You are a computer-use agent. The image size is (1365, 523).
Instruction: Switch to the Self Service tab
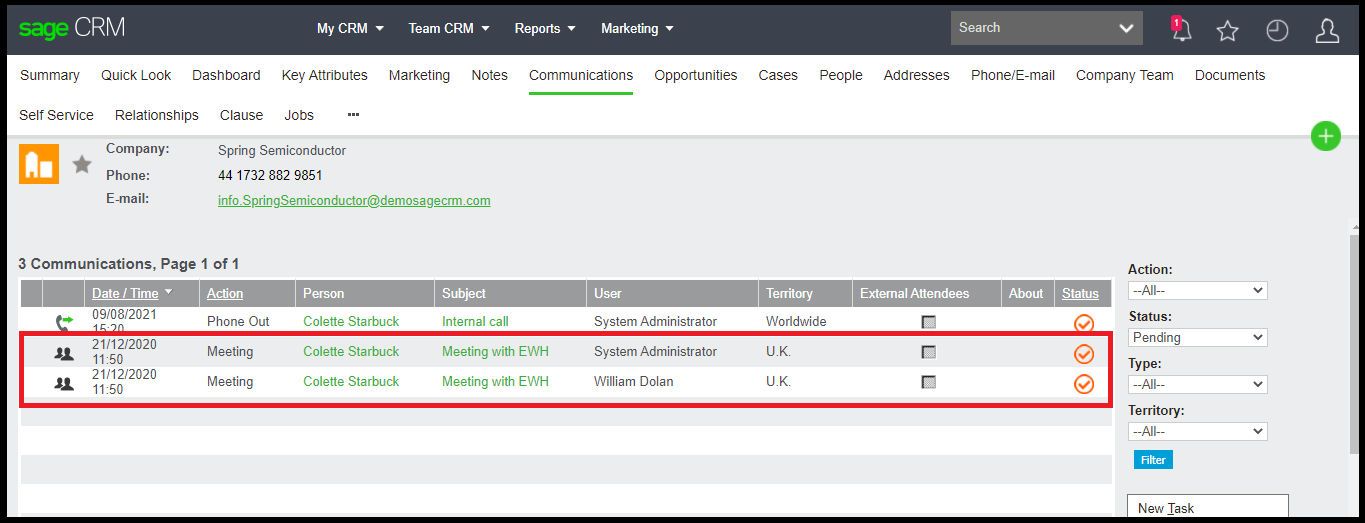click(x=56, y=115)
